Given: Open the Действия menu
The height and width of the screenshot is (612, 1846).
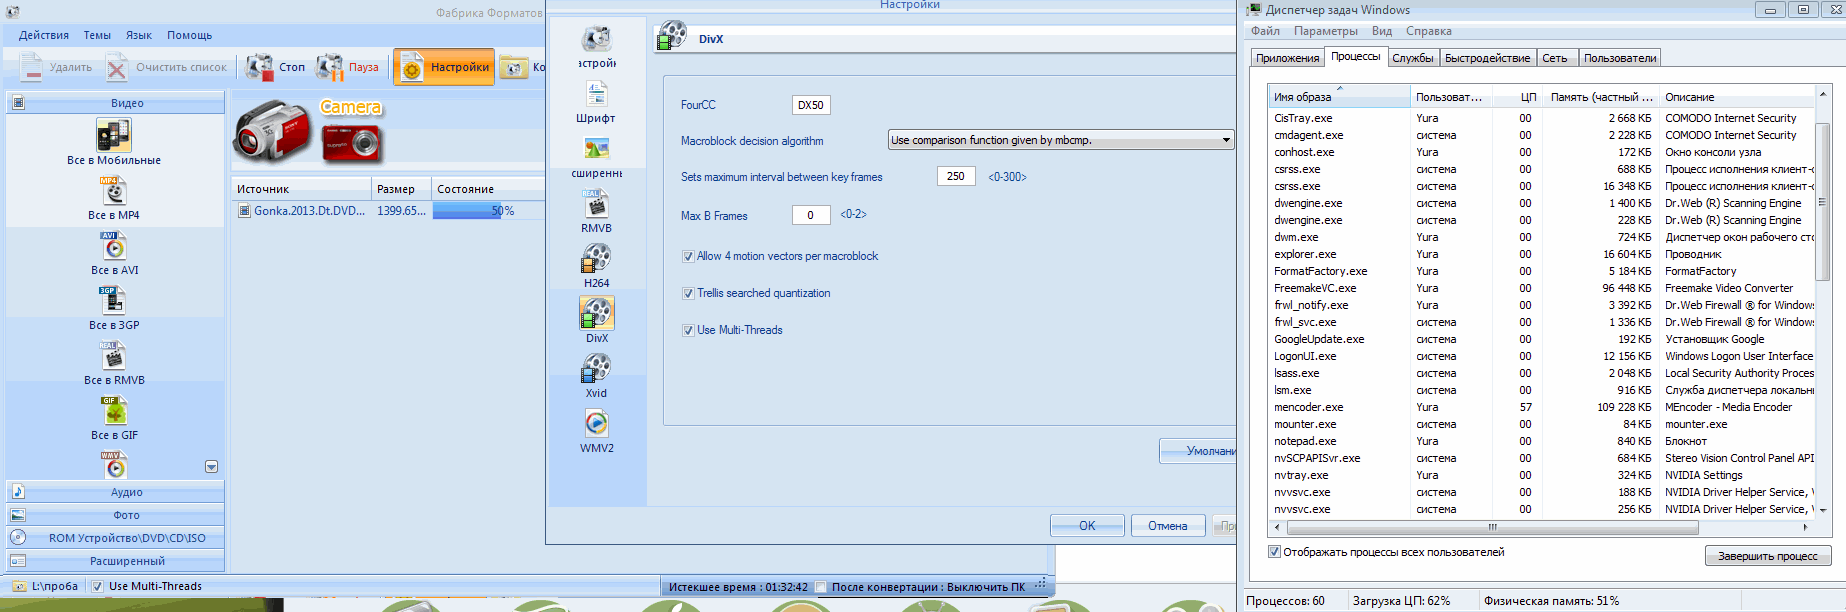Looking at the screenshot, I should pos(44,35).
